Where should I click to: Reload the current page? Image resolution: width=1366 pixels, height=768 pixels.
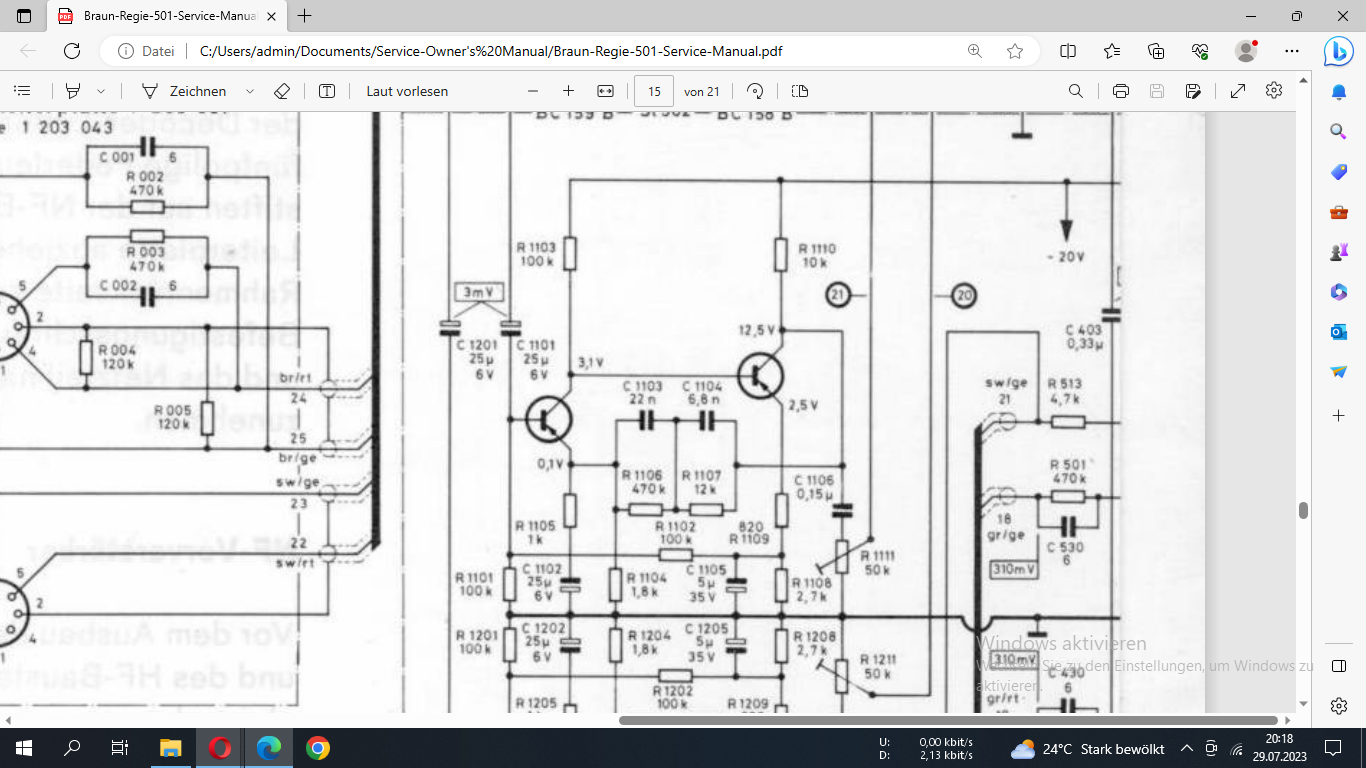(72, 51)
